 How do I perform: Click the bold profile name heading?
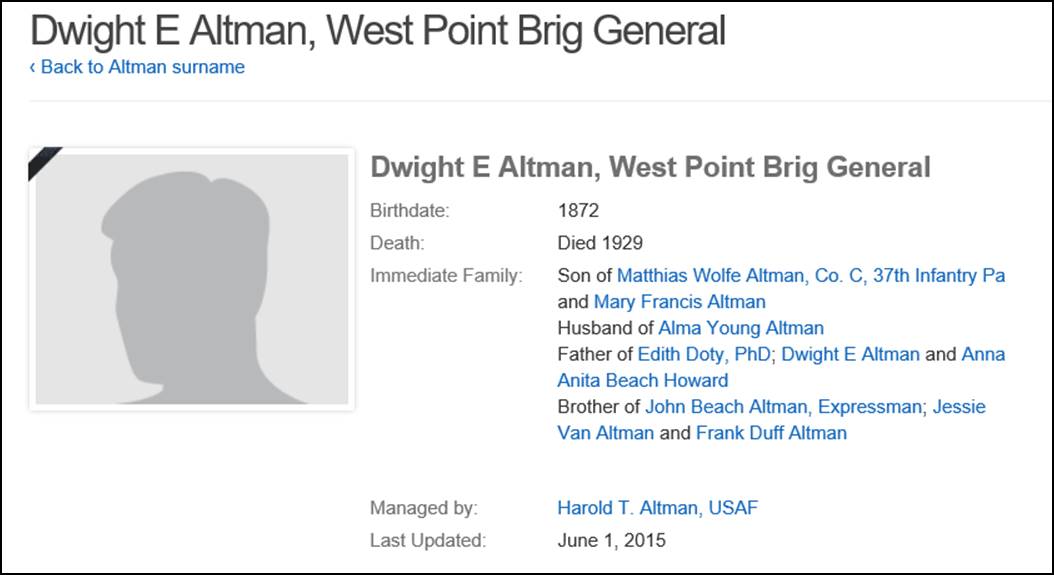pyautogui.click(x=650, y=168)
